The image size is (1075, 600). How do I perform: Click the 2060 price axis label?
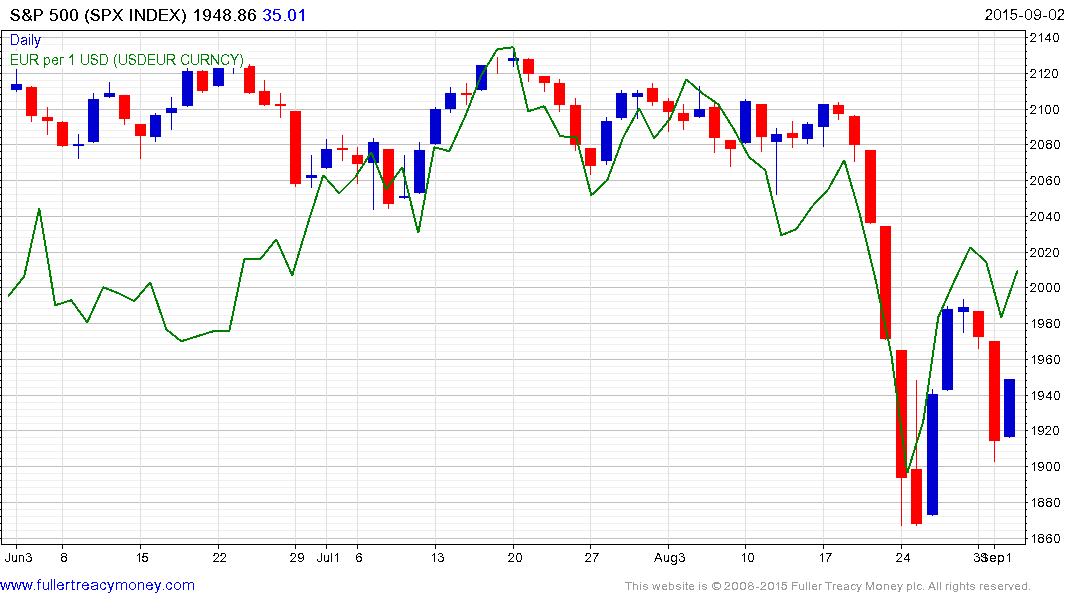click(1045, 180)
